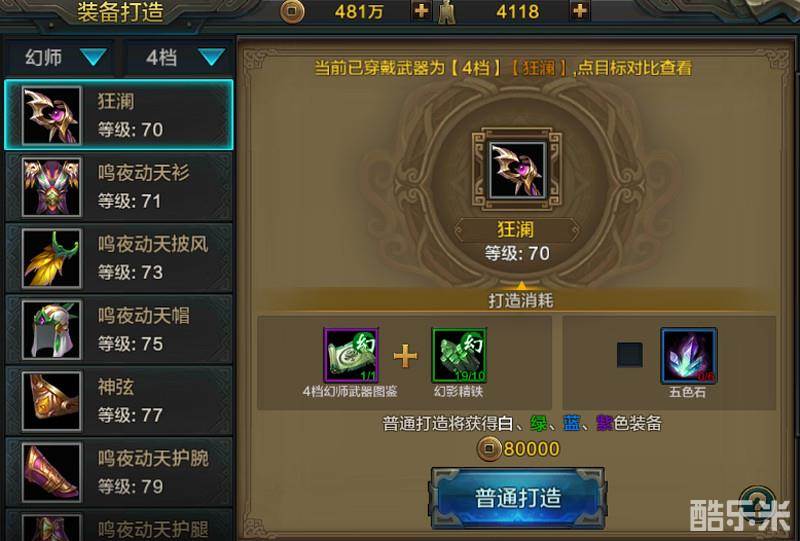
Task: Select the 鸣夜动天护腕 list entry
Action: click(119, 473)
